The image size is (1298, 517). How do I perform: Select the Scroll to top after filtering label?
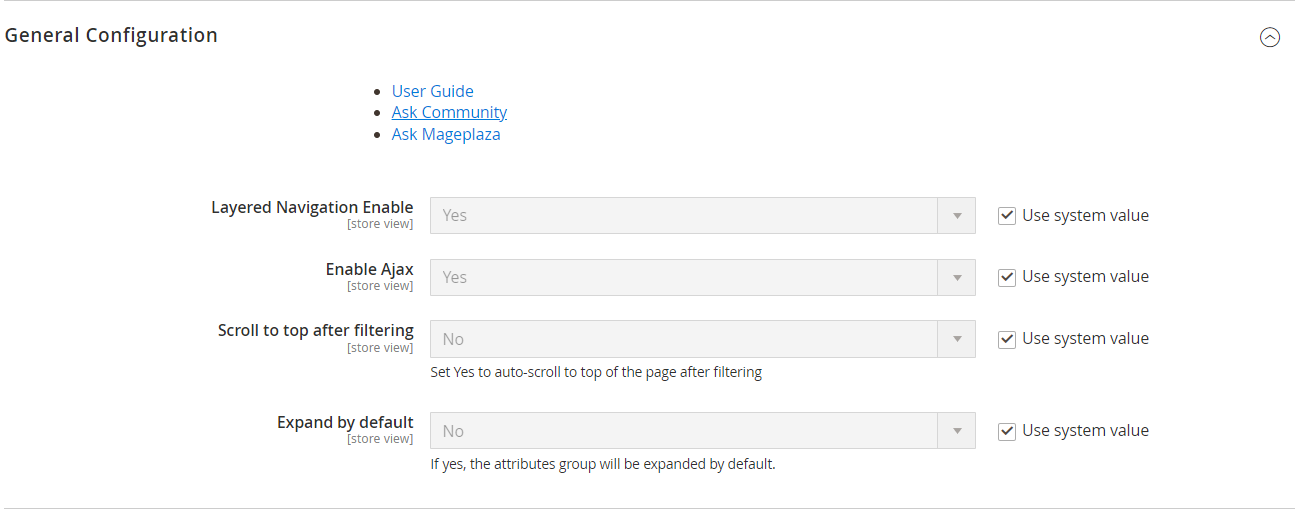point(315,330)
